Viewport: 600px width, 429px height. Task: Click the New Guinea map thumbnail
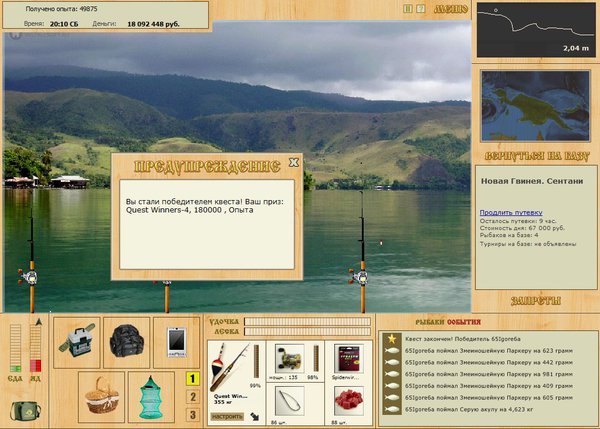point(535,106)
